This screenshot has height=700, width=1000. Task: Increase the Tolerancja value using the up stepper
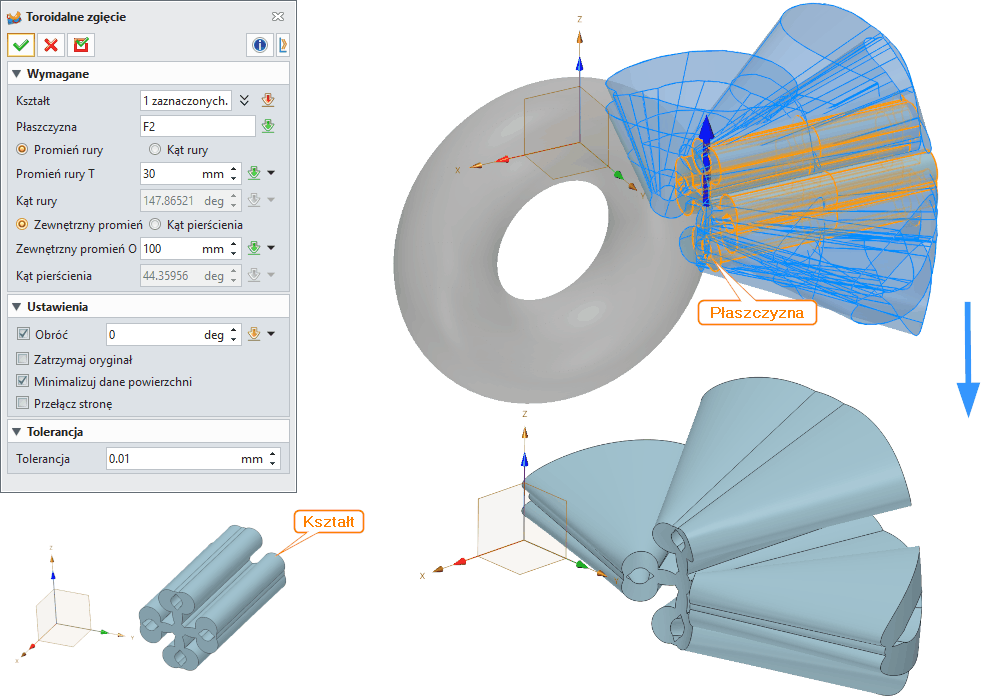pyautogui.click(x=273, y=454)
